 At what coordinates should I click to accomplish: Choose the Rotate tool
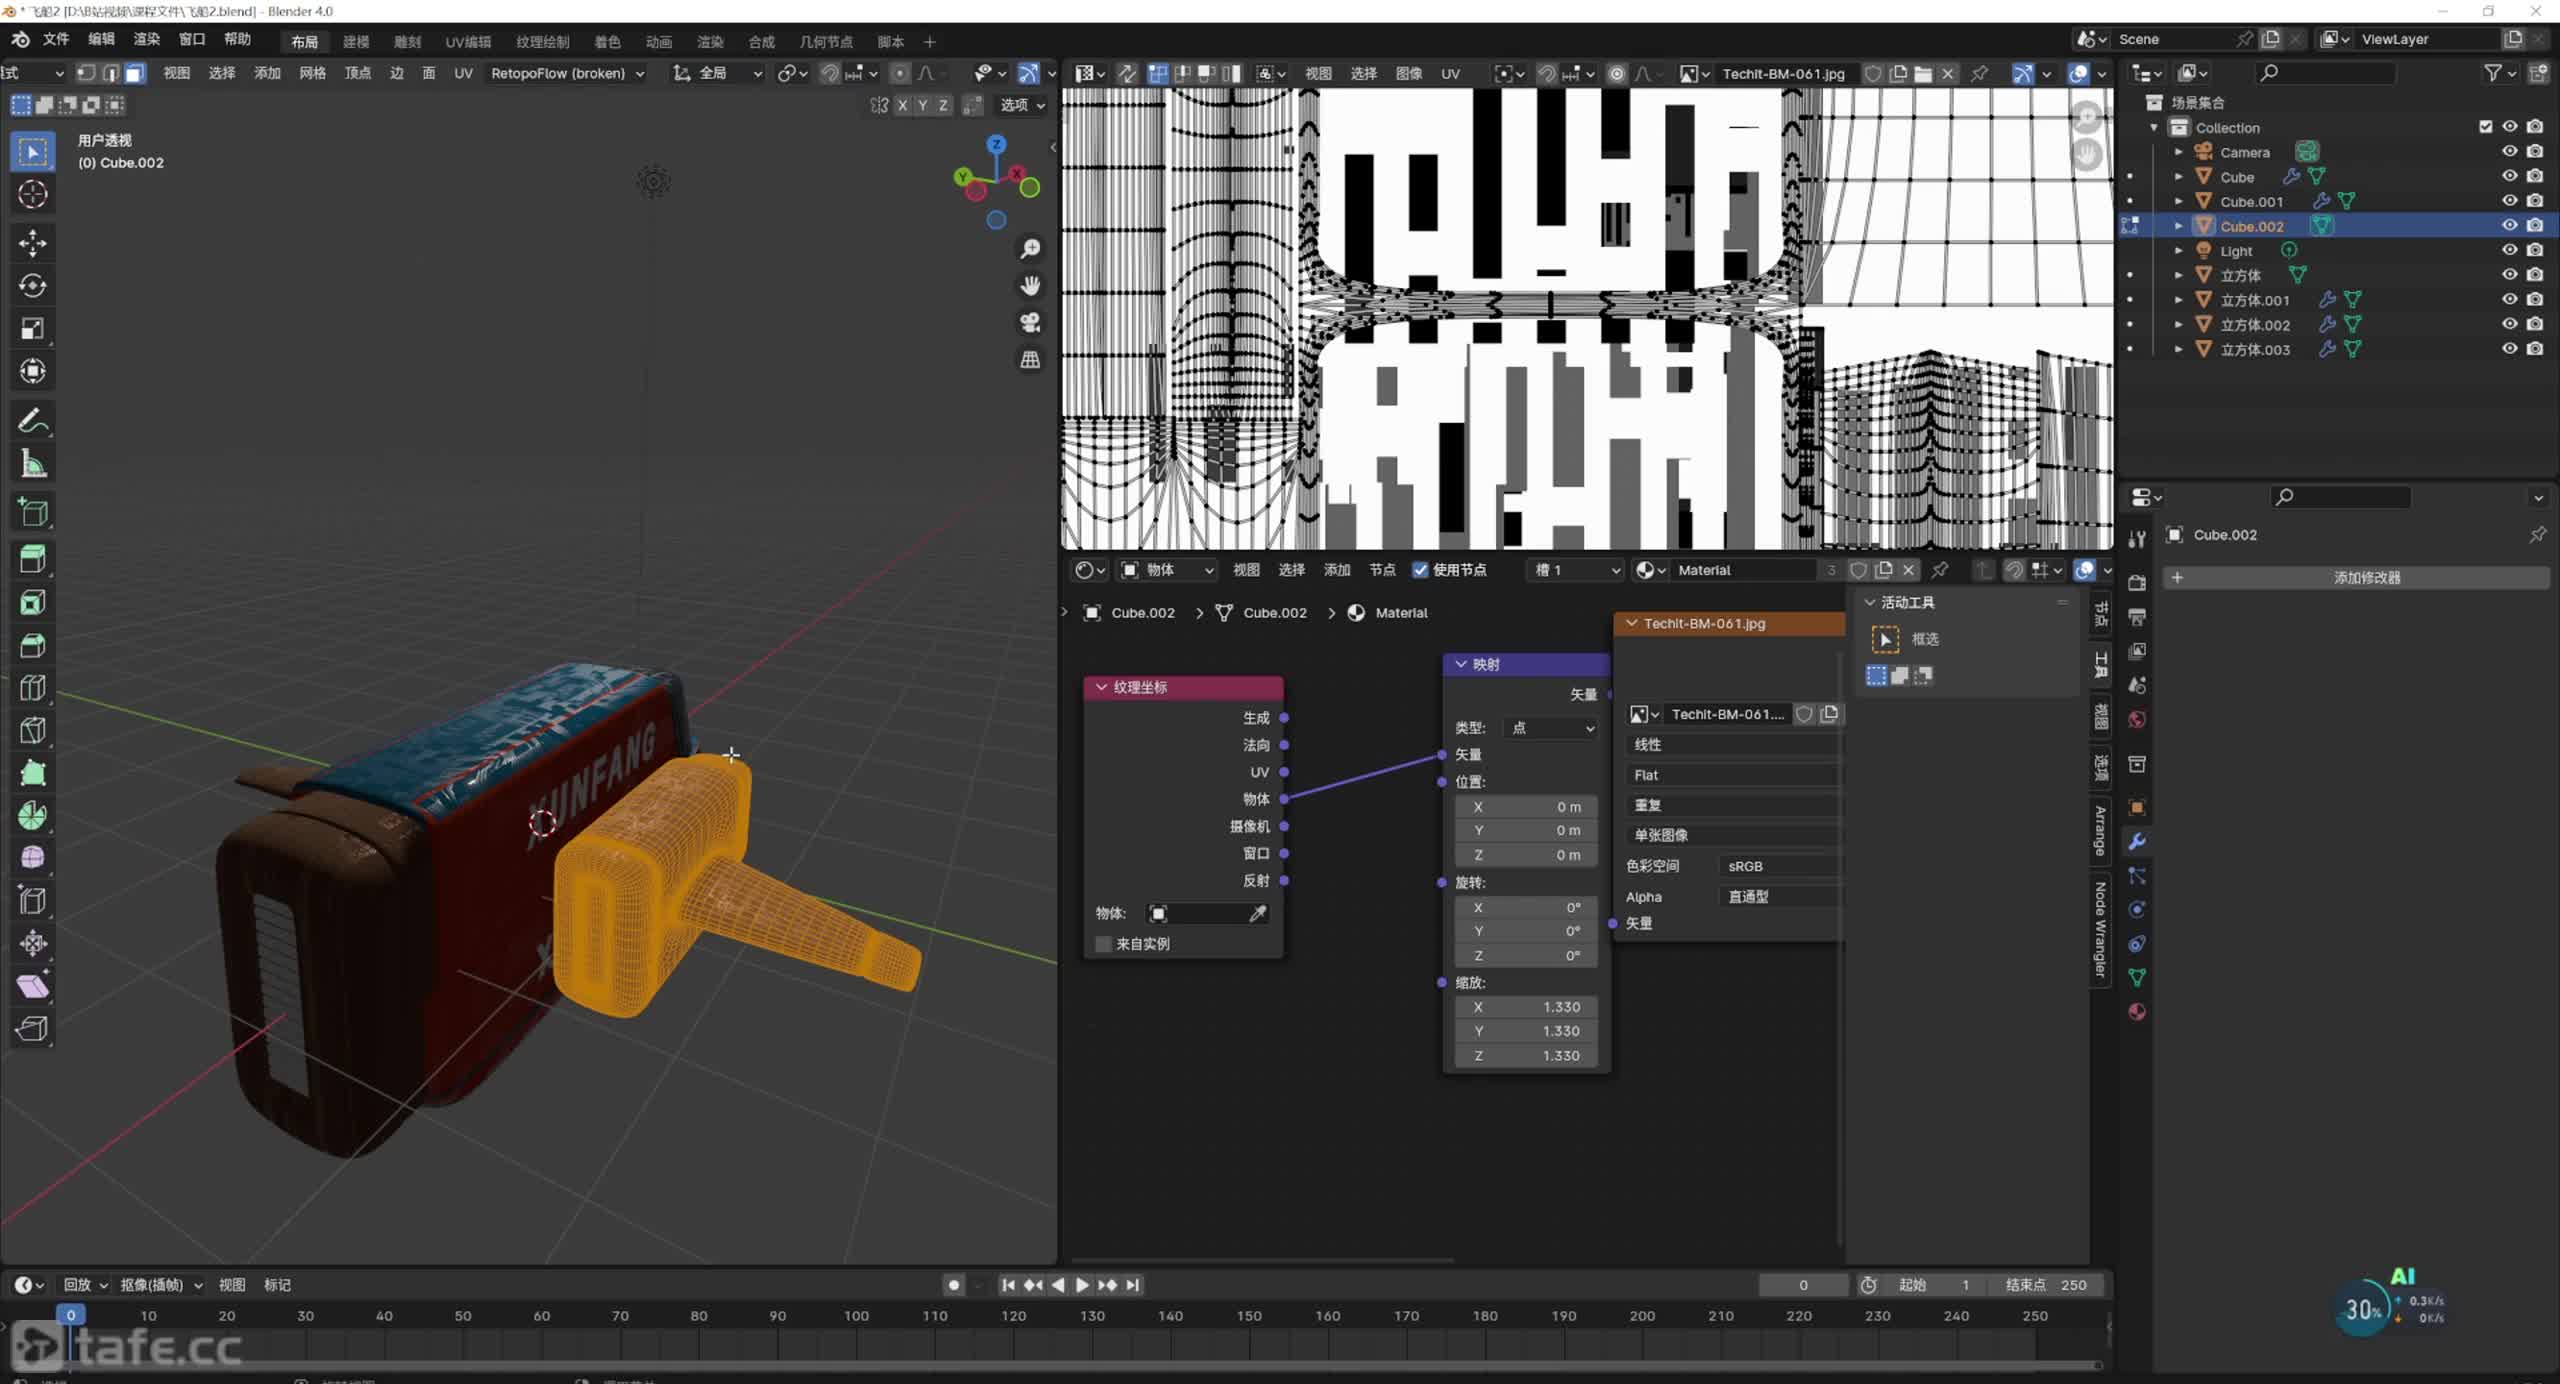tap(32, 286)
